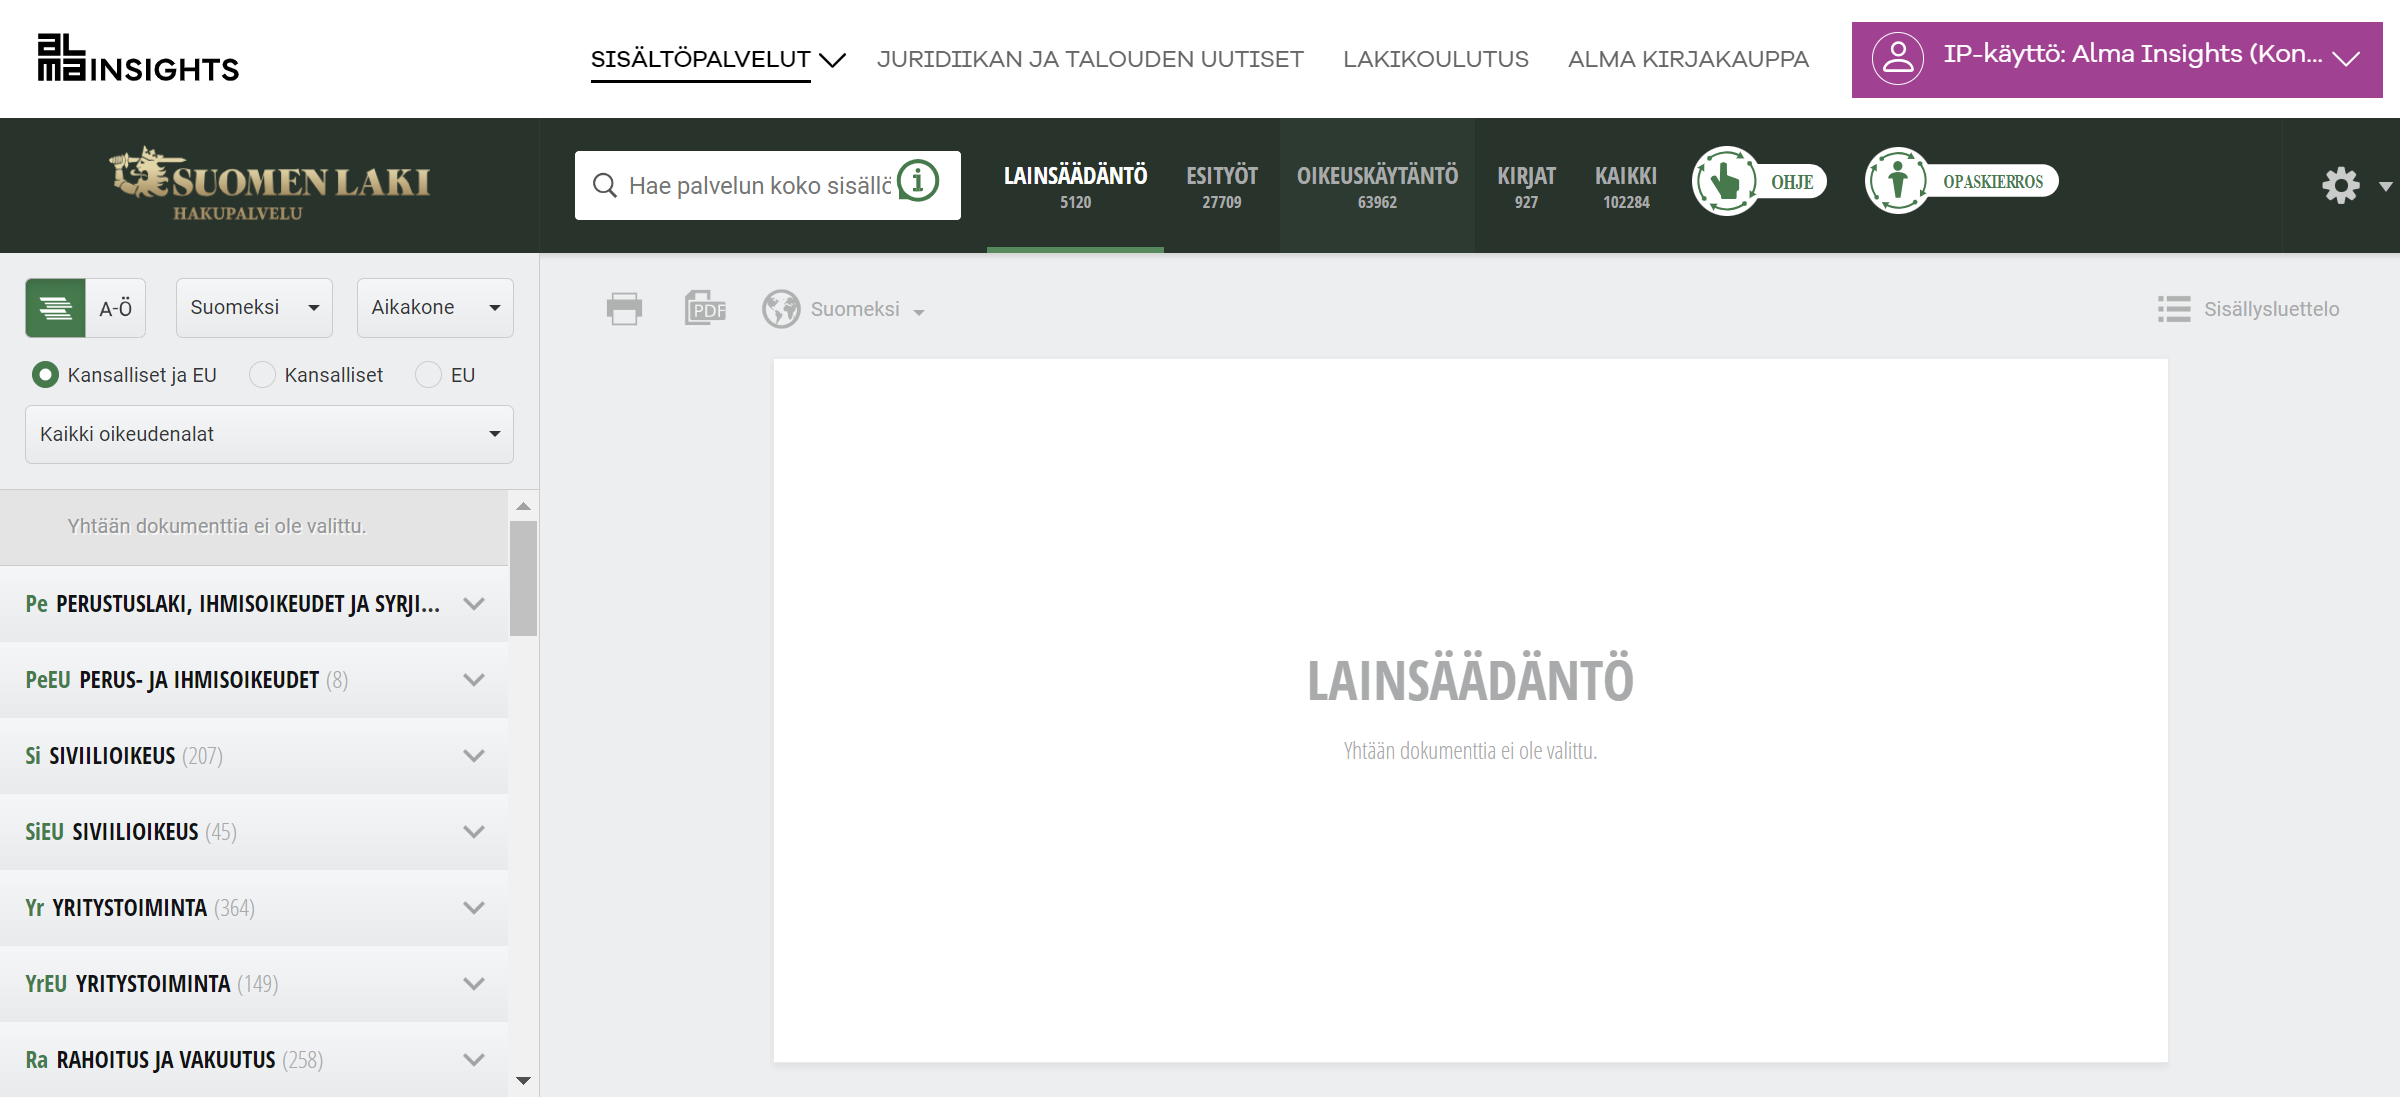Expand Ra Rahoitus ja vakuutus category
2400x1097 pixels.
point(254,1060)
